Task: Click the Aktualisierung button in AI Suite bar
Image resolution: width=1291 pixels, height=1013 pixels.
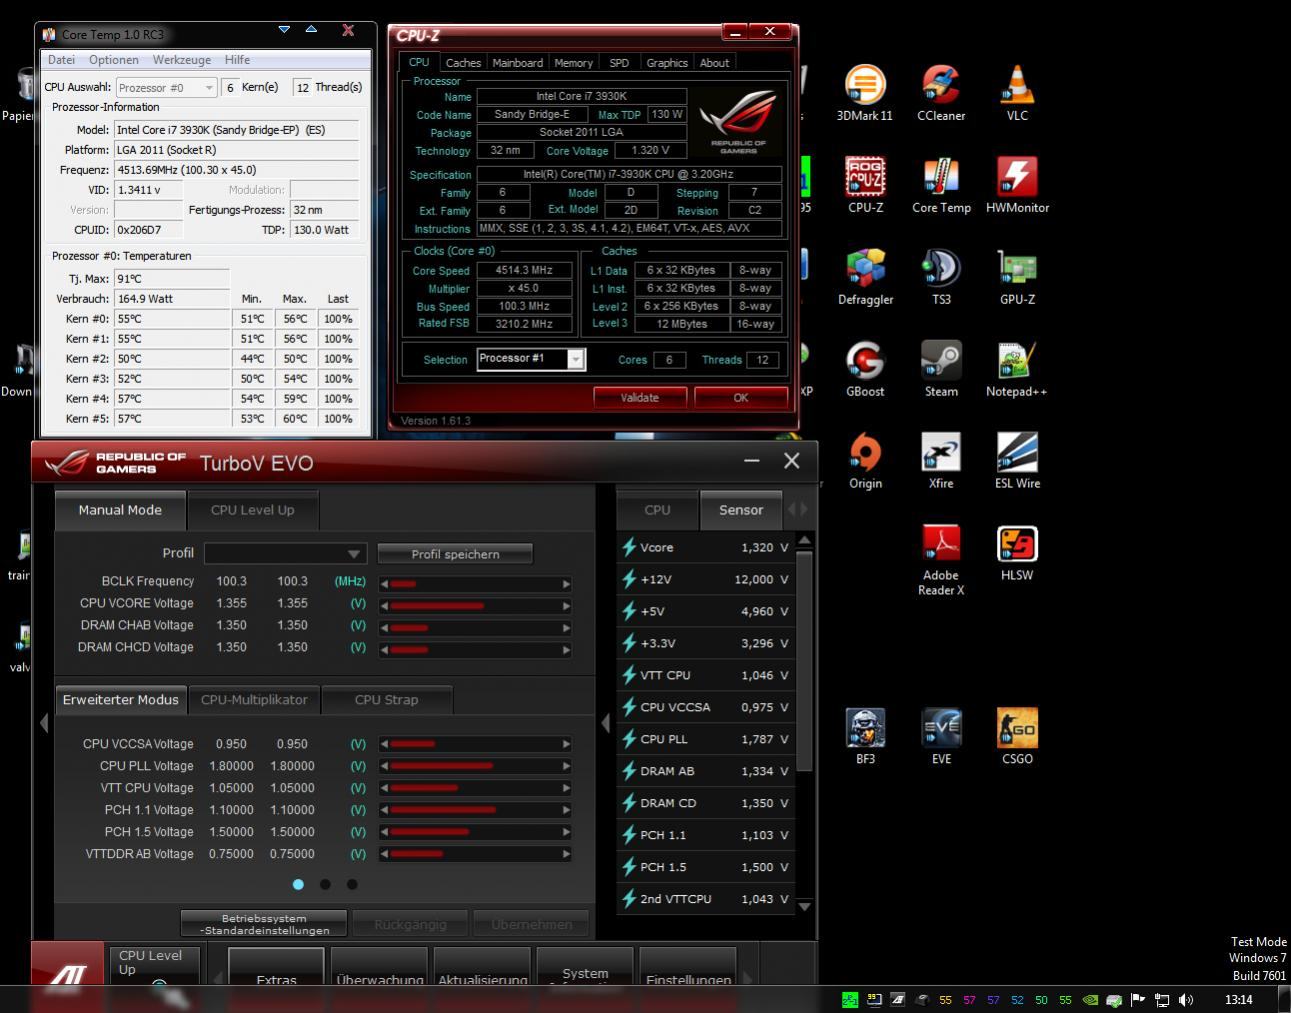Action: 483,967
